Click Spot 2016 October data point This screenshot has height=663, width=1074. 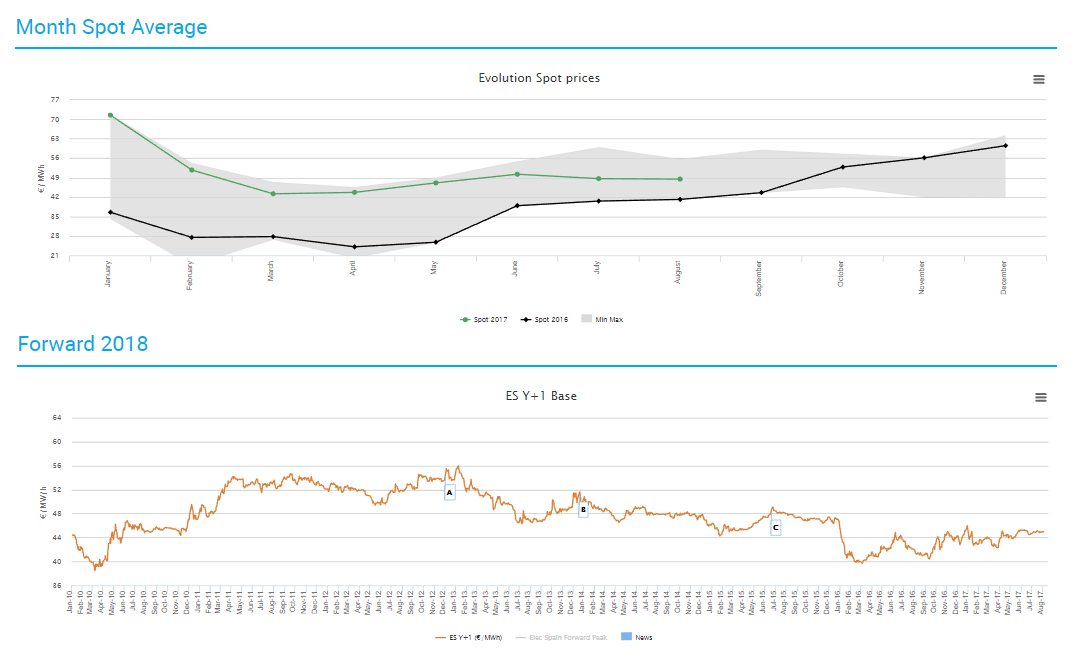pos(843,167)
